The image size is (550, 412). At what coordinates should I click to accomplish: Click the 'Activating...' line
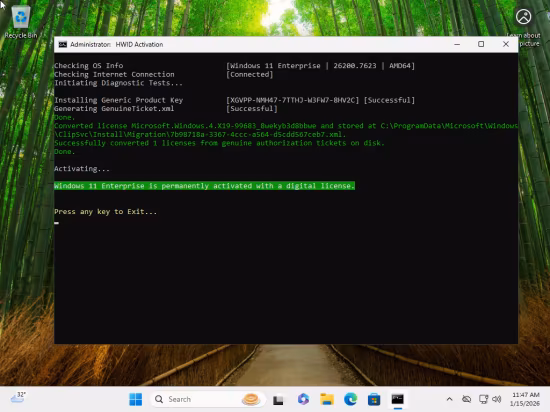(82, 169)
